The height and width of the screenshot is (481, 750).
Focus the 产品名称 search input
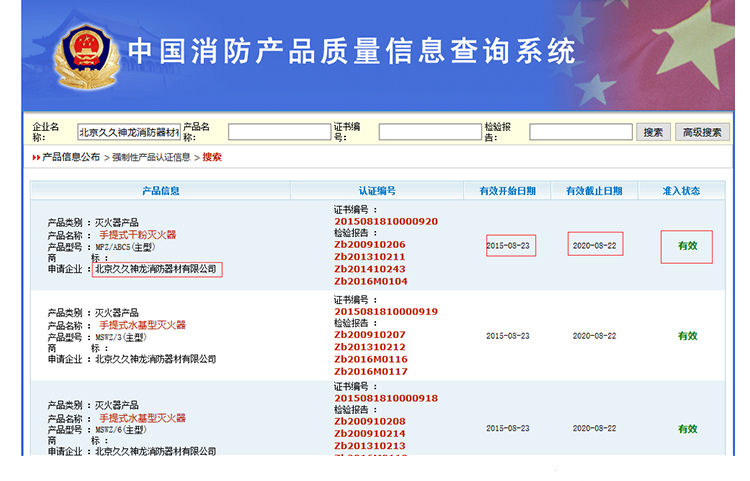[x=279, y=132]
